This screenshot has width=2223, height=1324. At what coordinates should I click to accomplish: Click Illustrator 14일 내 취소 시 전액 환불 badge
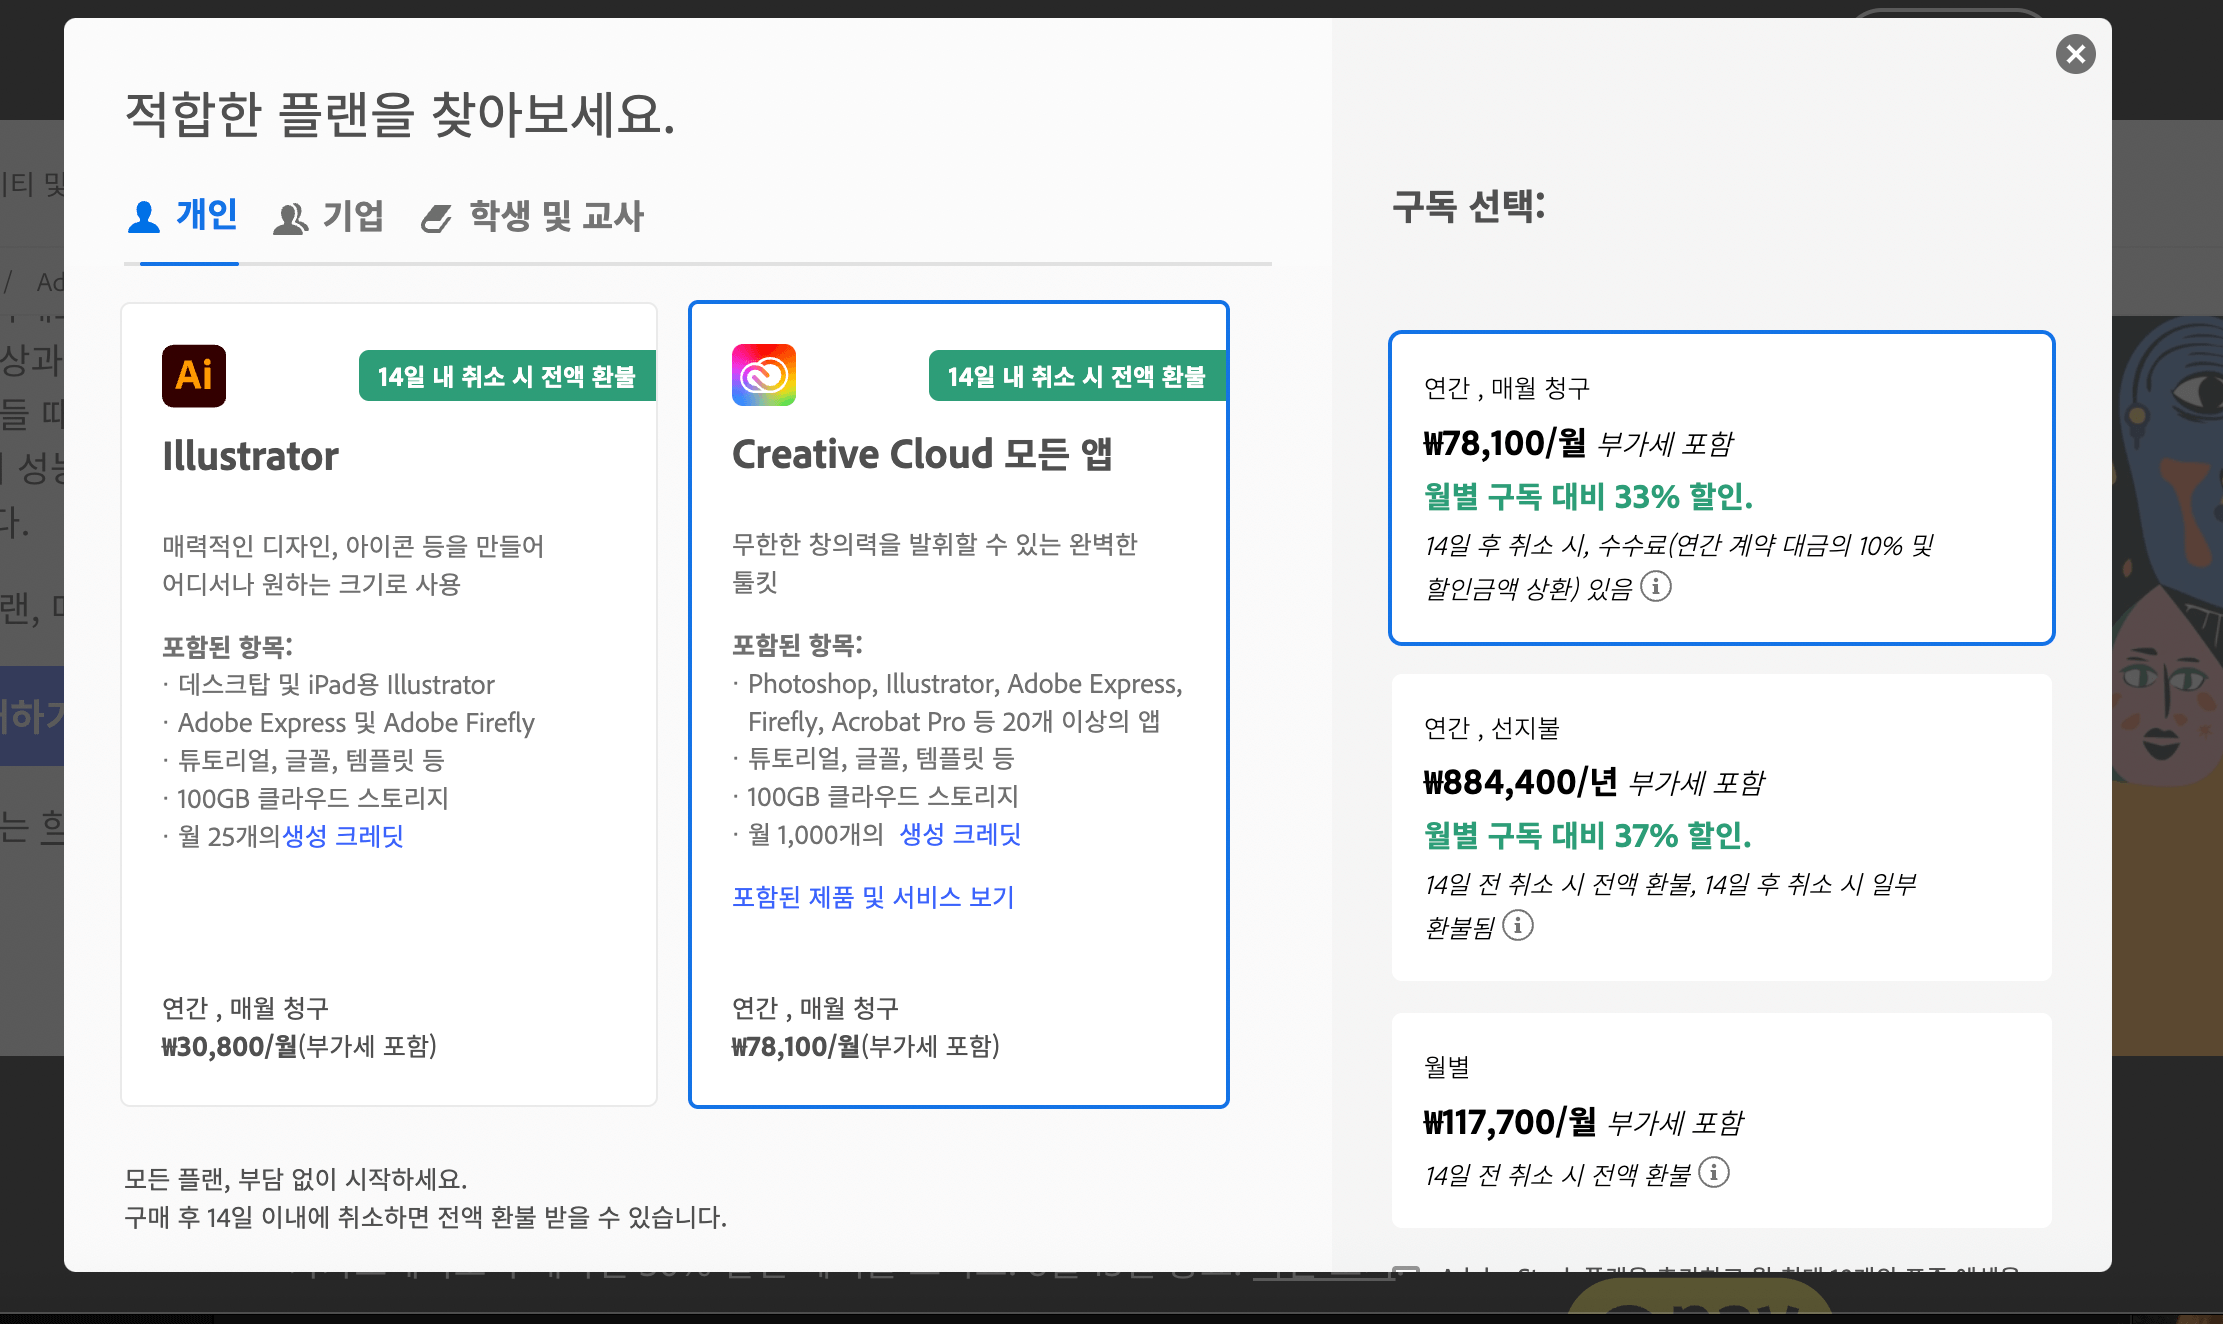tap(506, 376)
